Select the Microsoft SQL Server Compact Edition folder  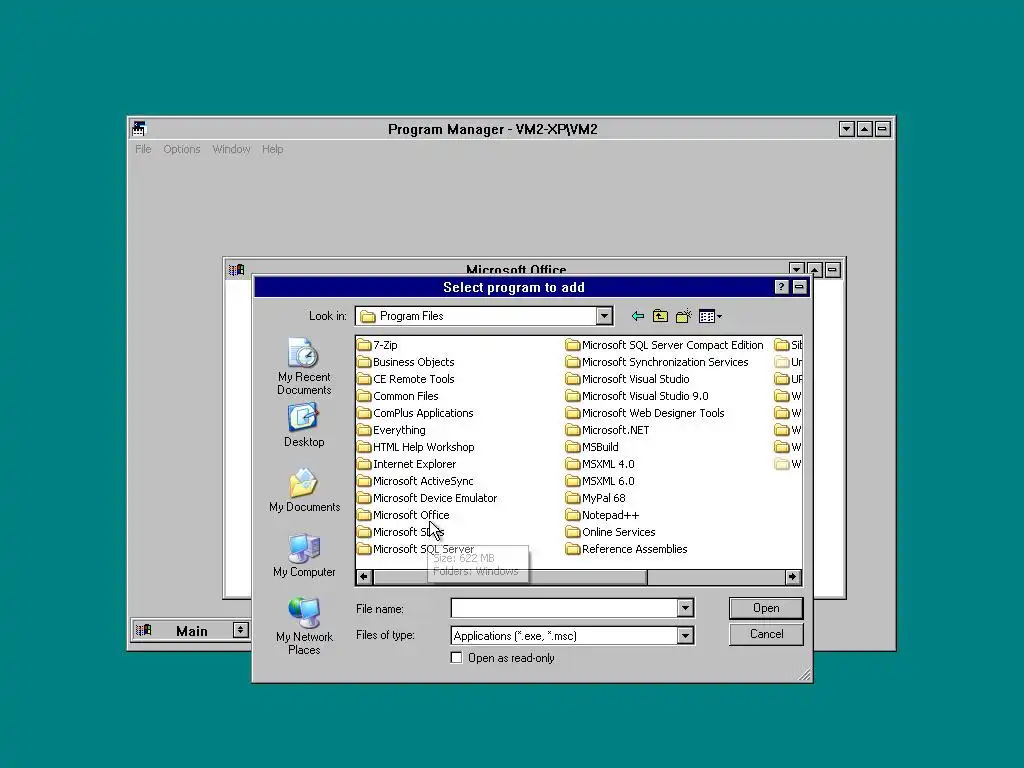[x=665, y=345]
